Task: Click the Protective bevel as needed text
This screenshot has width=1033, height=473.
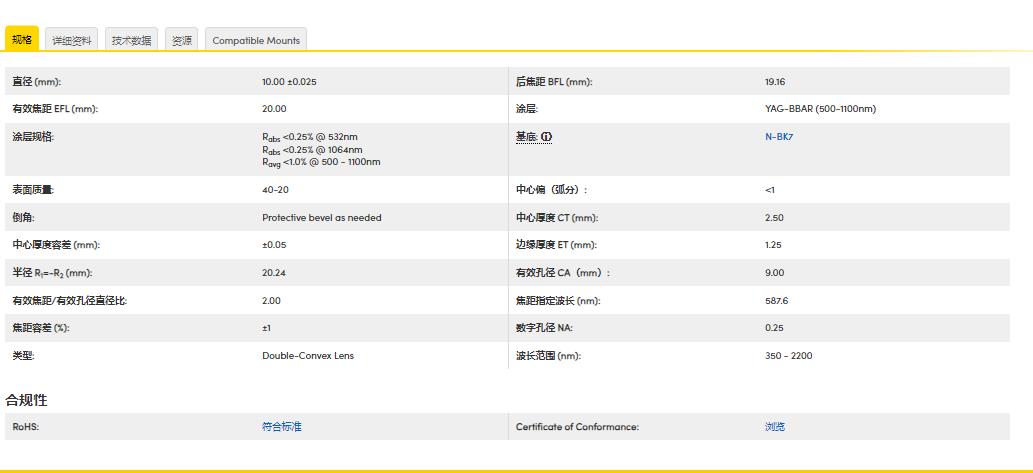Action: (x=321, y=218)
